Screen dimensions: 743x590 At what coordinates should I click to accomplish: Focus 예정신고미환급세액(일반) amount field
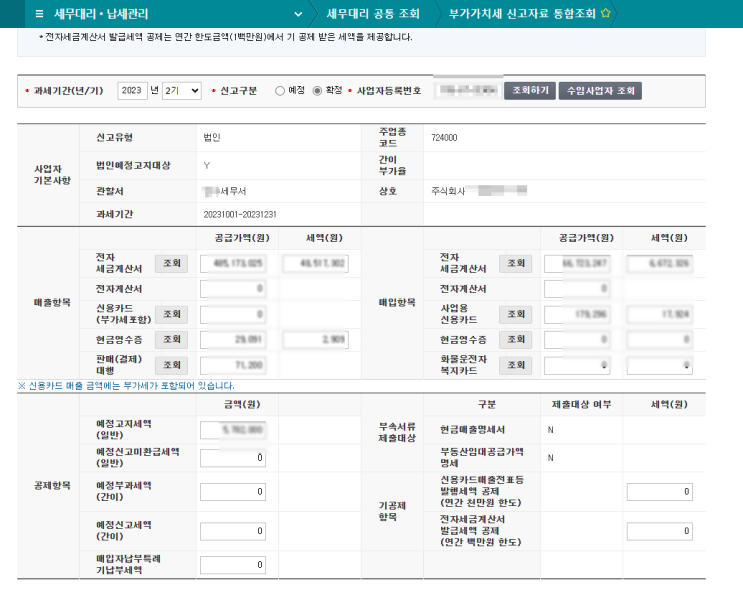pos(233,458)
